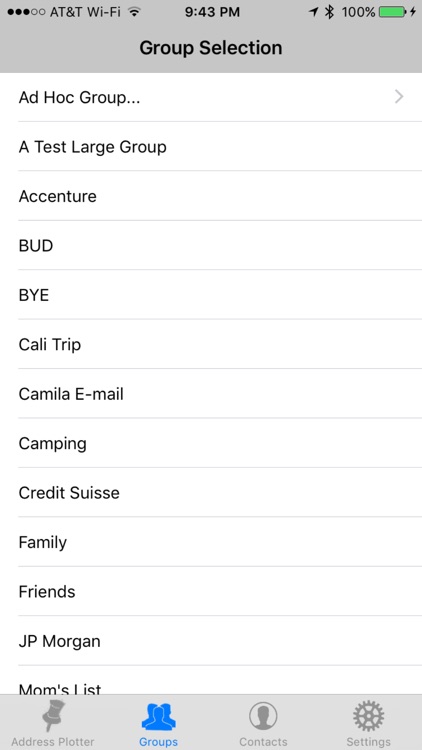This screenshot has height=750, width=422.
Task: Select the Camila E-mail group
Action: [211, 394]
